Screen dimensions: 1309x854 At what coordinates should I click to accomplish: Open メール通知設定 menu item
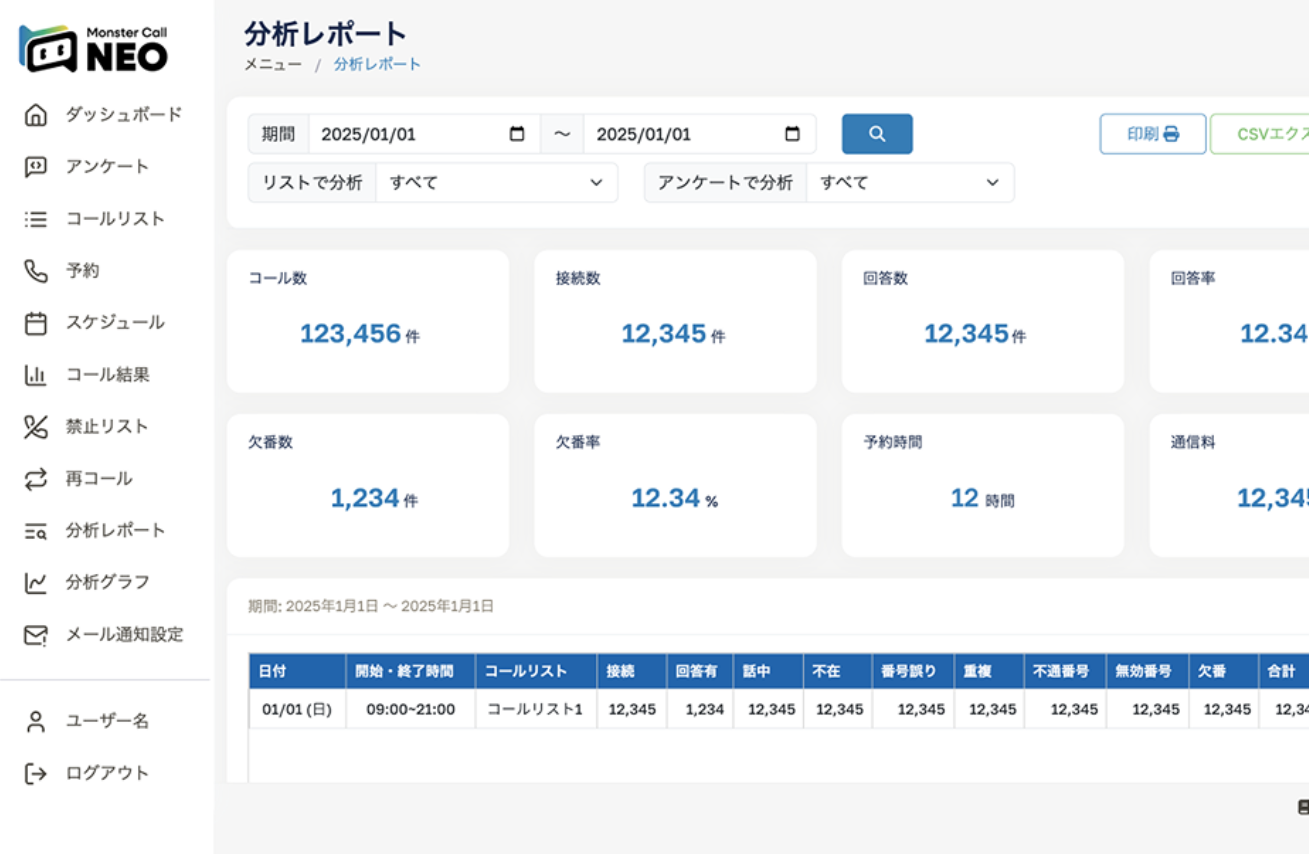[x=124, y=634]
